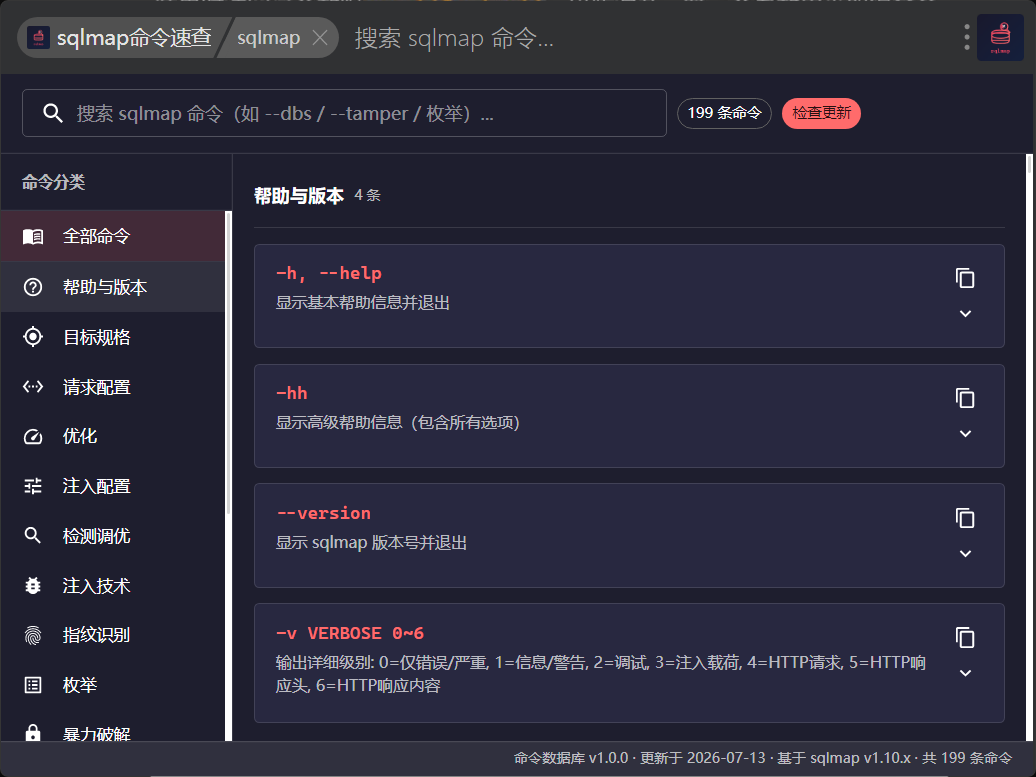Click description 显示 sqlmap 版本号并退出
Viewport: 1036px width, 777px height.
pos(371,542)
